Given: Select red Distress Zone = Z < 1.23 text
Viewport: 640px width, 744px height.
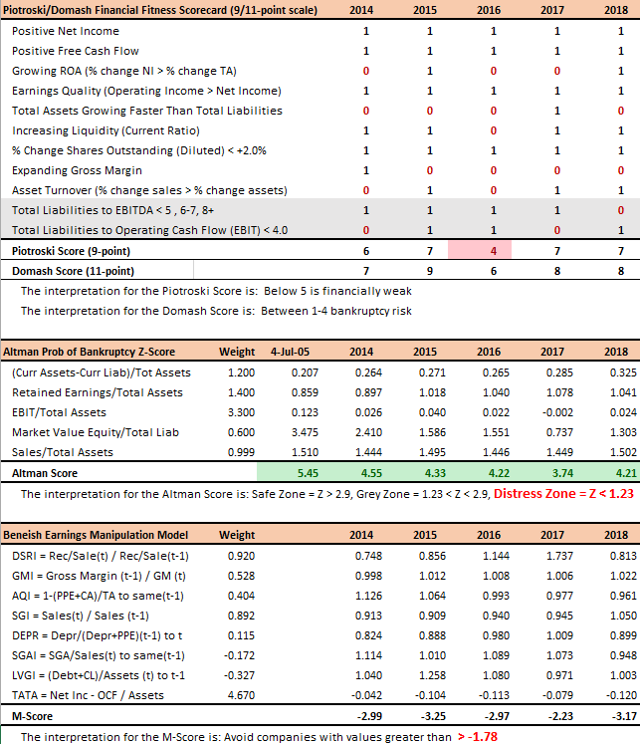Looking at the screenshot, I should point(564,493).
